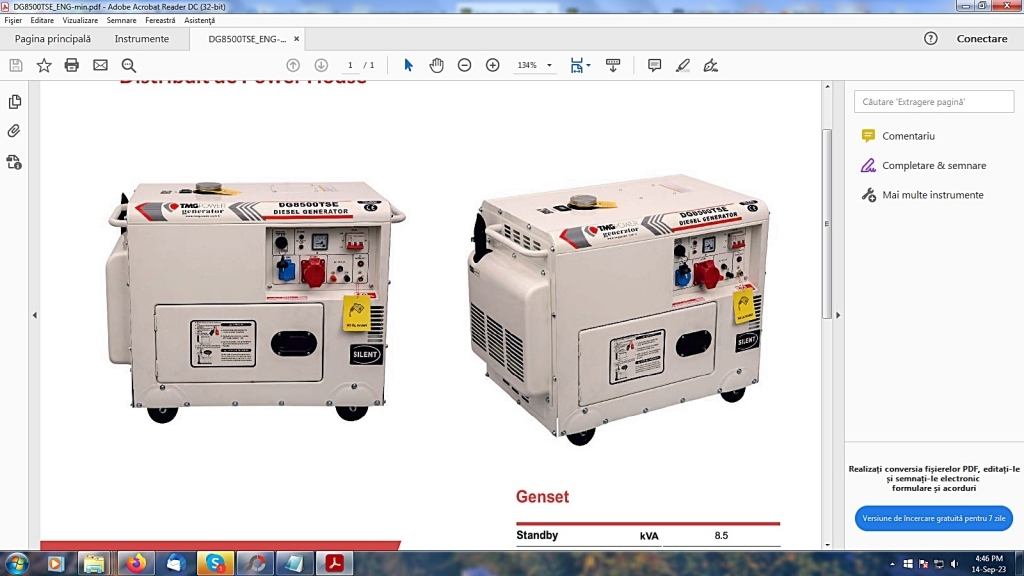Image resolution: width=1024 pixels, height=576 pixels.
Task: Open the Find text magnifier tool
Action: coord(129,65)
